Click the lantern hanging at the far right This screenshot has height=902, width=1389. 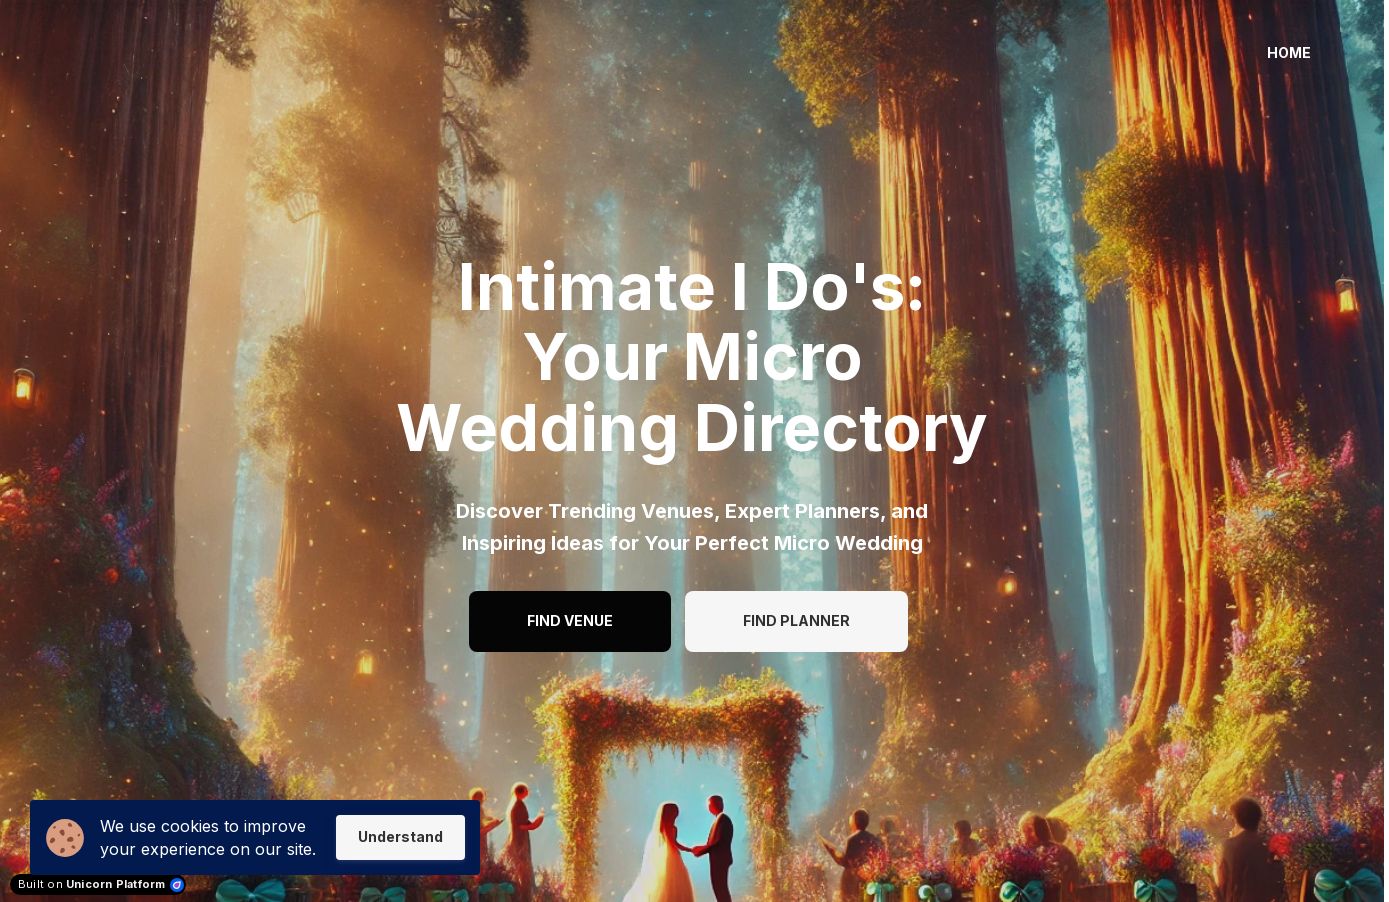point(1346,295)
